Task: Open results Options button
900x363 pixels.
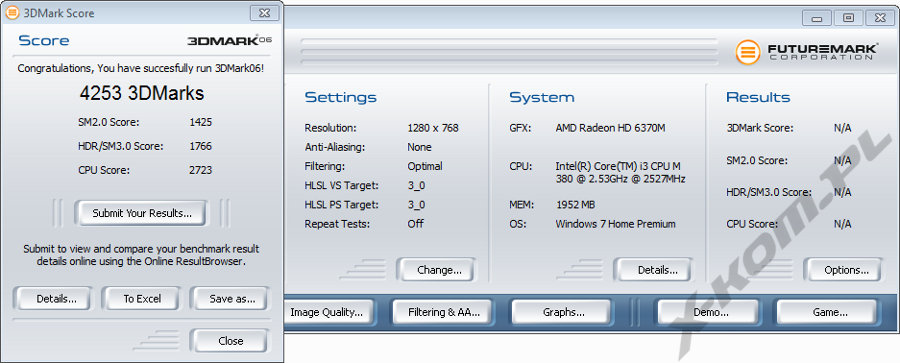Action: (x=846, y=270)
